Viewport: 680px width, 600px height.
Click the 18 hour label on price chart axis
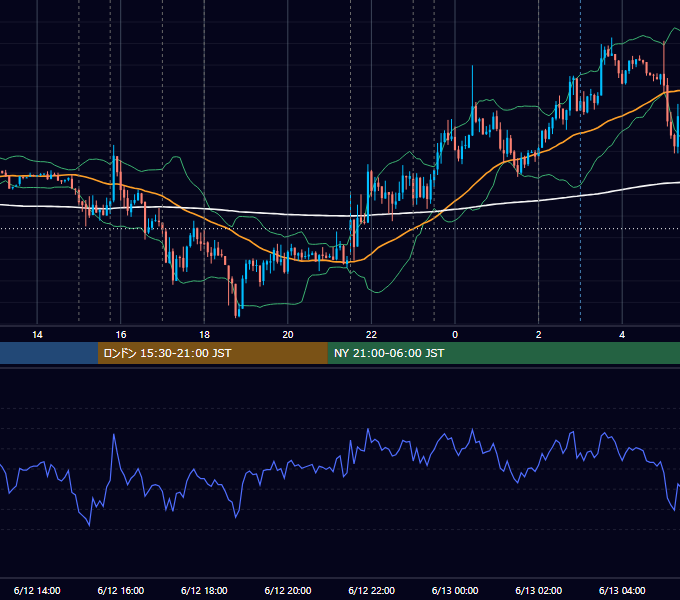[x=204, y=335]
